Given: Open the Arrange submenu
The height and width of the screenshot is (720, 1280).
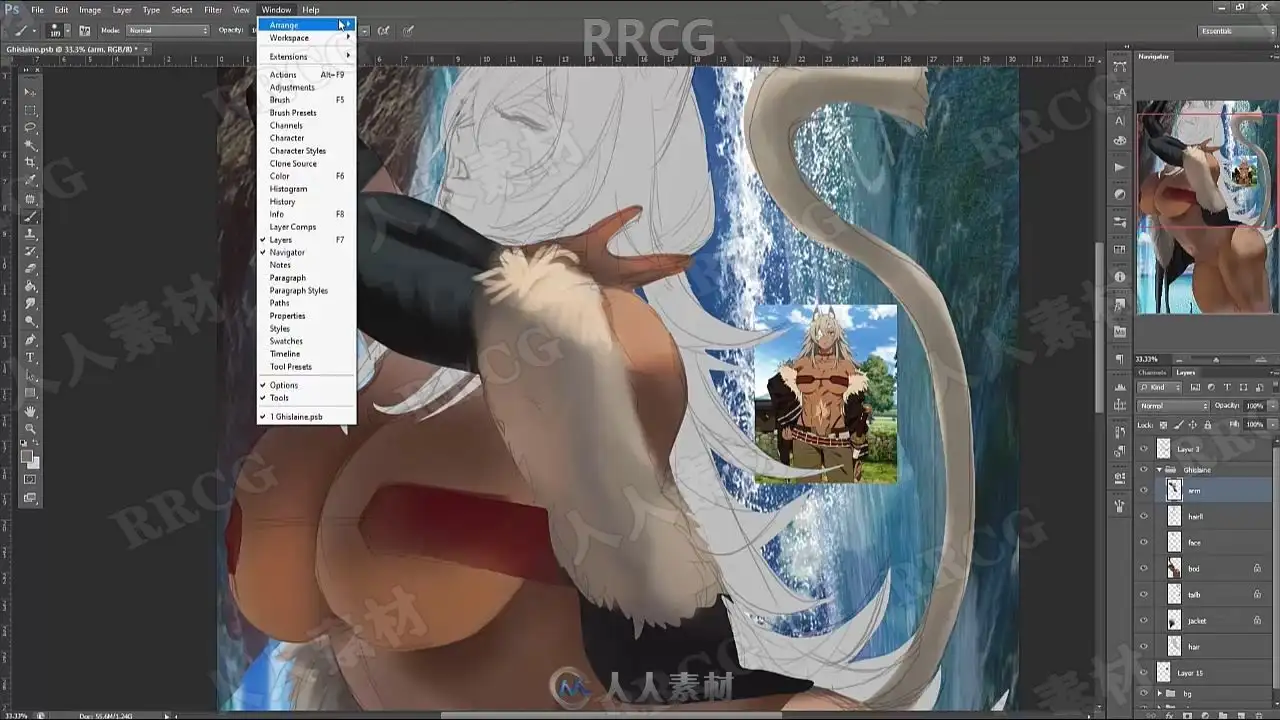Looking at the screenshot, I should [x=306, y=25].
